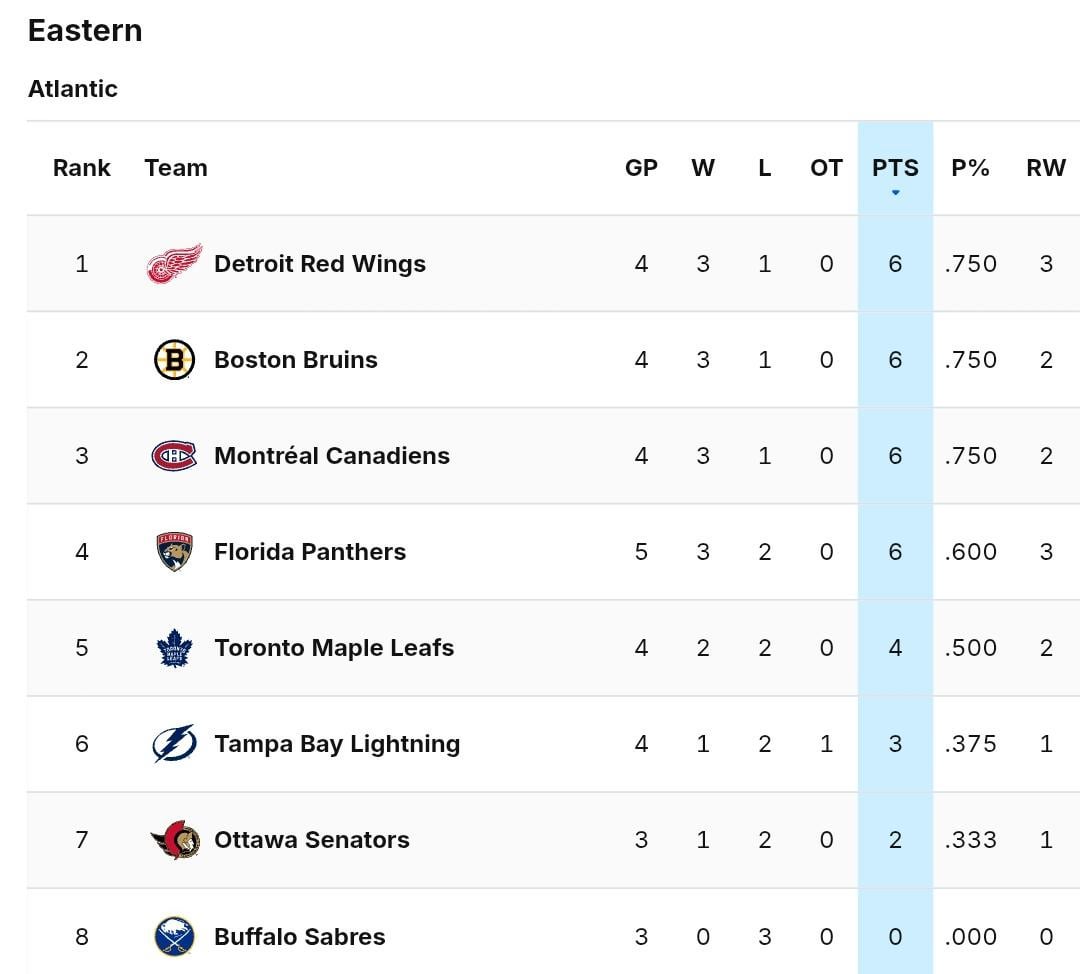1080x974 pixels.
Task: Click the Florida Panthers logo
Action: point(175,551)
